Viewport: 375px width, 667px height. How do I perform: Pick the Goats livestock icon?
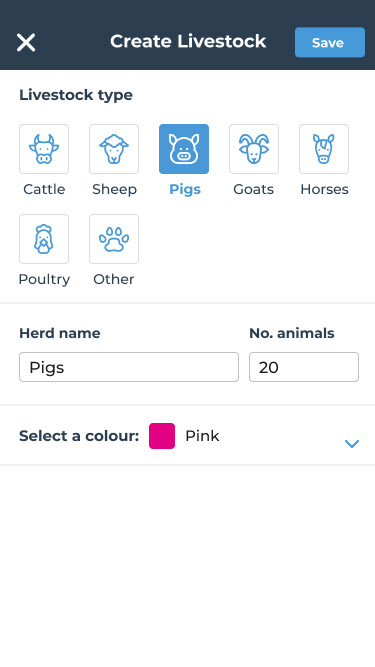[254, 149]
